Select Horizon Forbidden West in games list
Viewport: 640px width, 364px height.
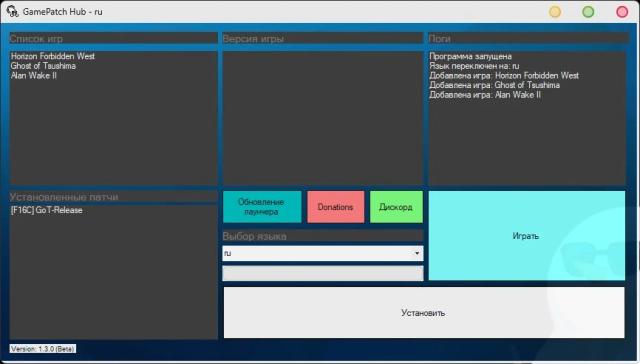click(53, 56)
